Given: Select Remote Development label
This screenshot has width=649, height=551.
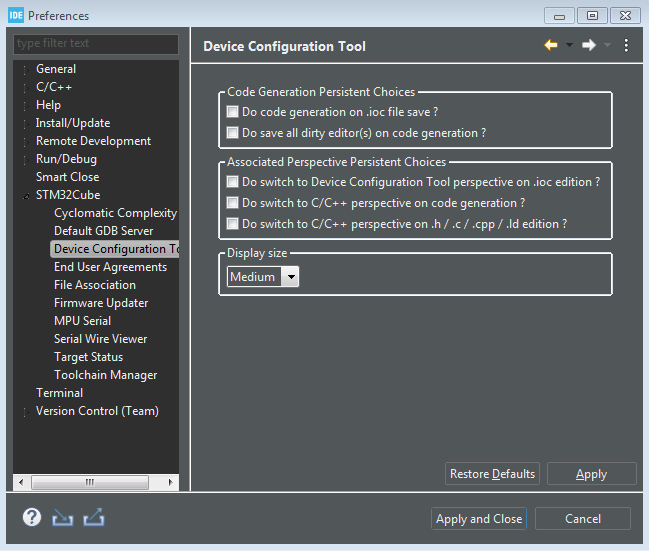Looking at the screenshot, I should (x=93, y=141).
